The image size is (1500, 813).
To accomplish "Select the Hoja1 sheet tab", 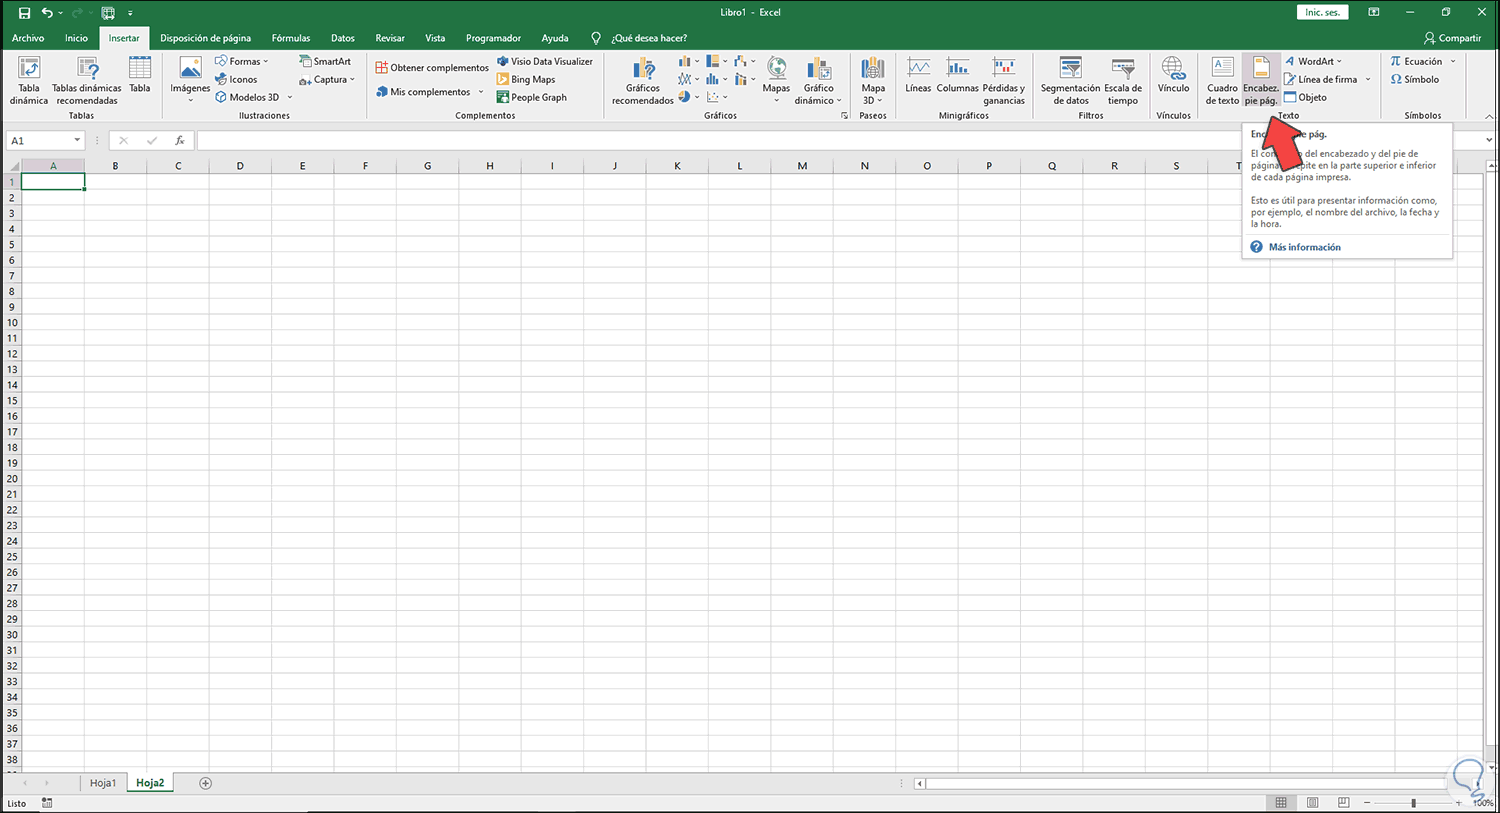I will (103, 783).
